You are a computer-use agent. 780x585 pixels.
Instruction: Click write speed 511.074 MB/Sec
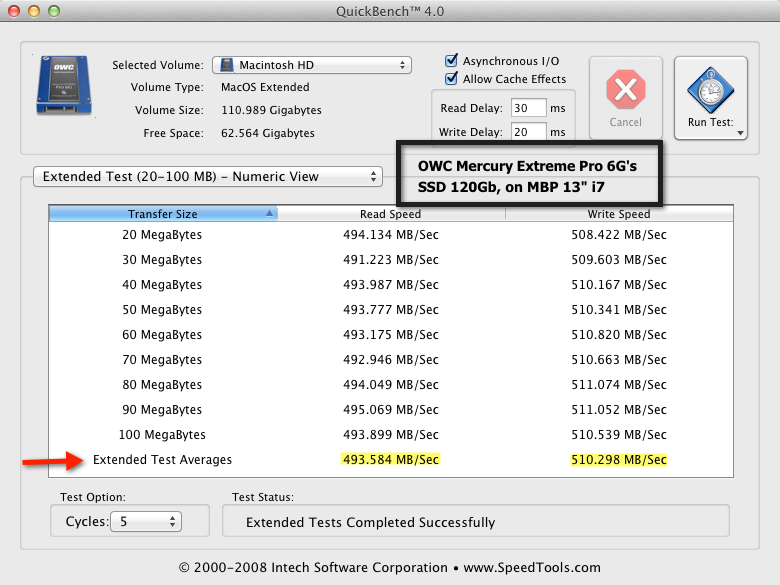pyautogui.click(x=619, y=385)
